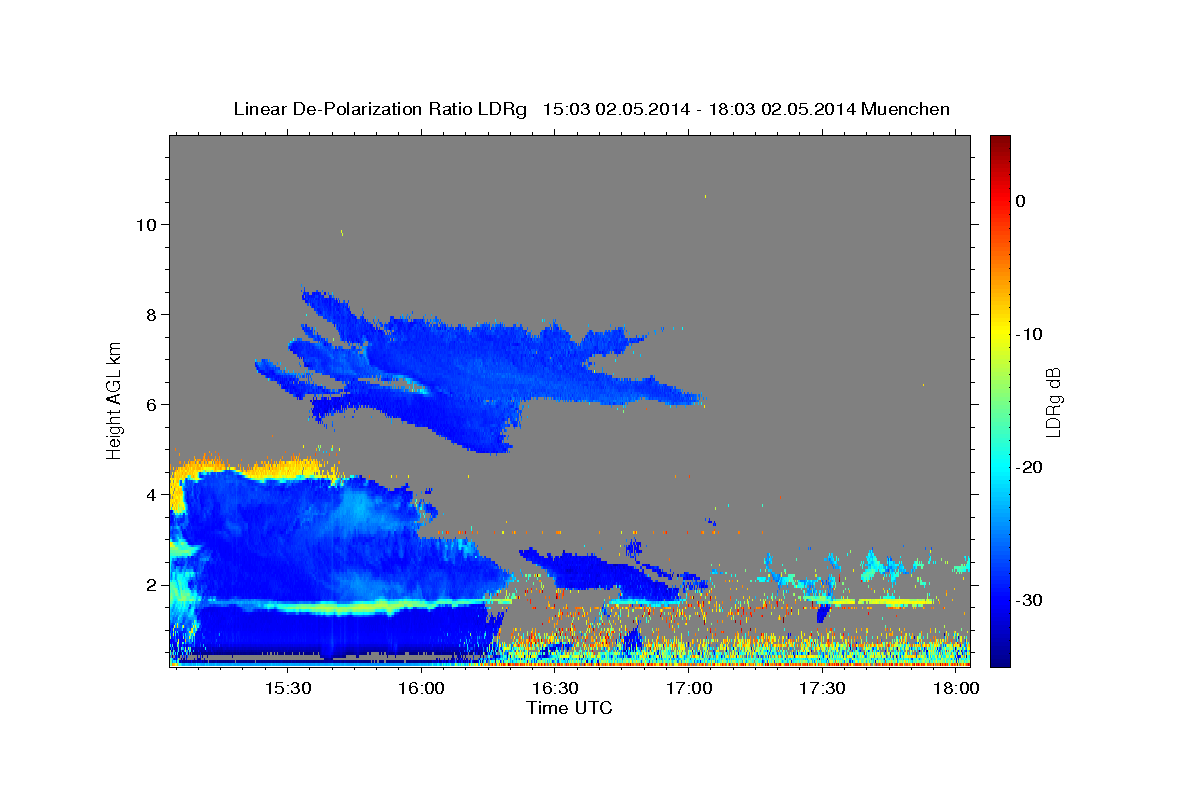Click the dark red top of the colorbar
Viewport: 1200px width, 800px height.
[x=1000, y=143]
